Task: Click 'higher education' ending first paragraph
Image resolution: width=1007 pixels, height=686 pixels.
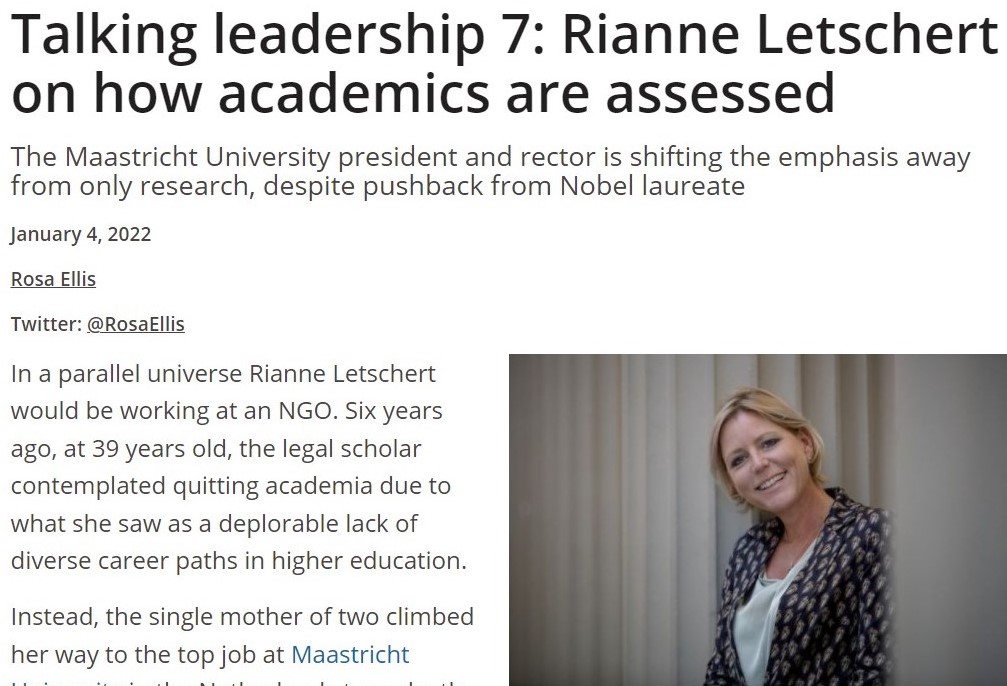Action: (368, 561)
